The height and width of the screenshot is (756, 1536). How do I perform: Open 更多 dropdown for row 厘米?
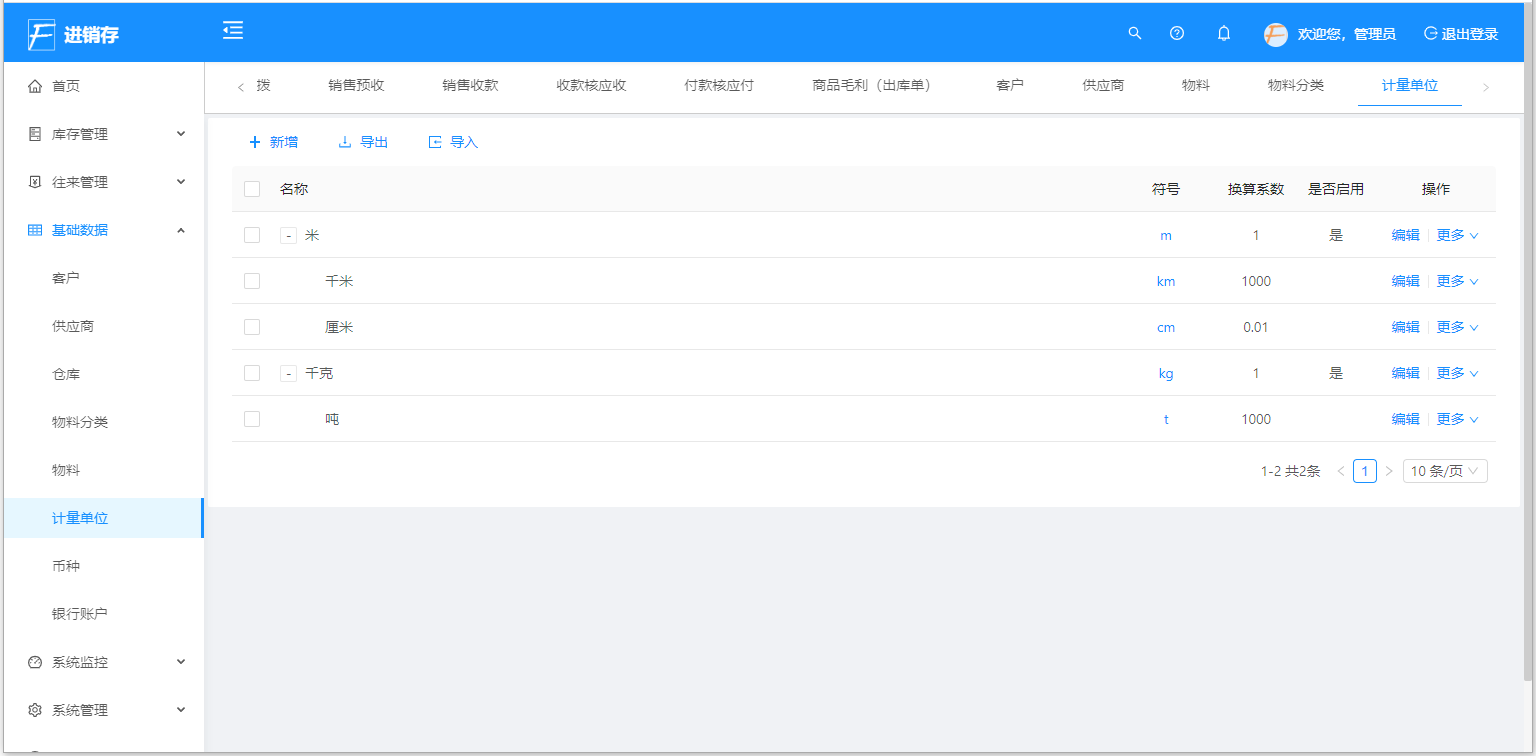pyautogui.click(x=1457, y=327)
